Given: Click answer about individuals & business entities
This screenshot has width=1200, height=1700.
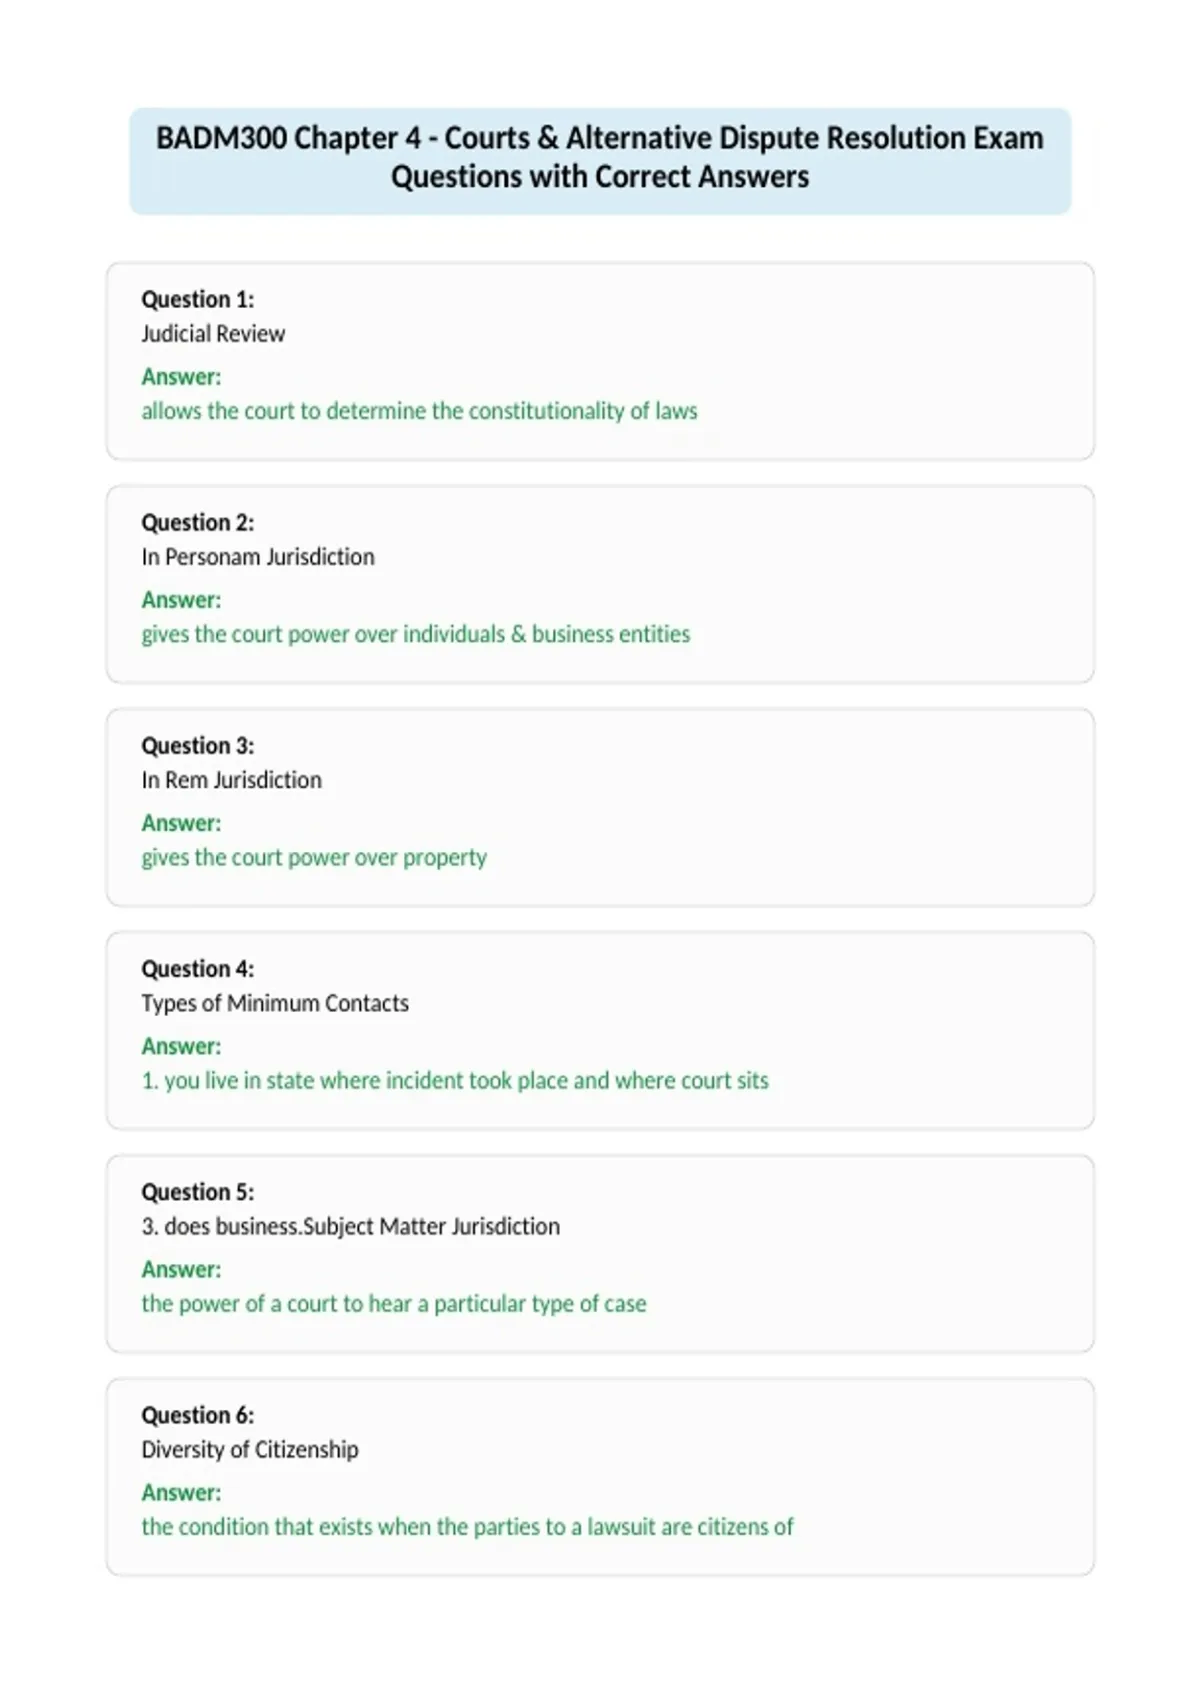Looking at the screenshot, I should (416, 634).
